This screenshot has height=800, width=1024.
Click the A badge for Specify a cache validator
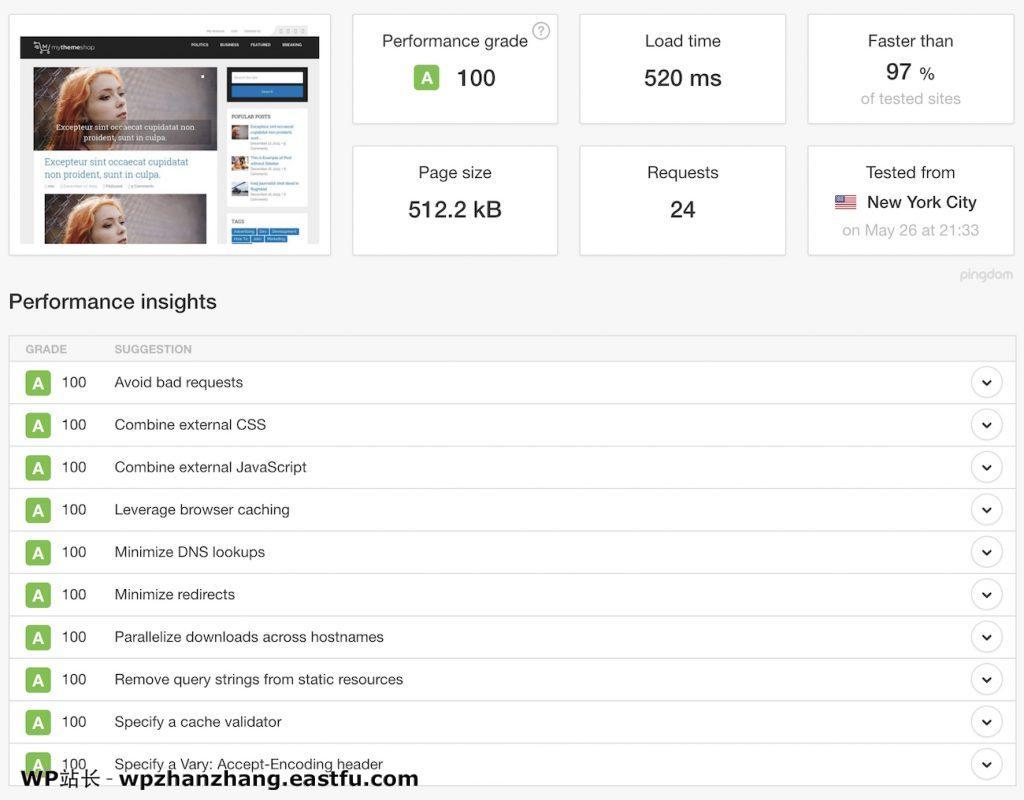[x=38, y=721]
